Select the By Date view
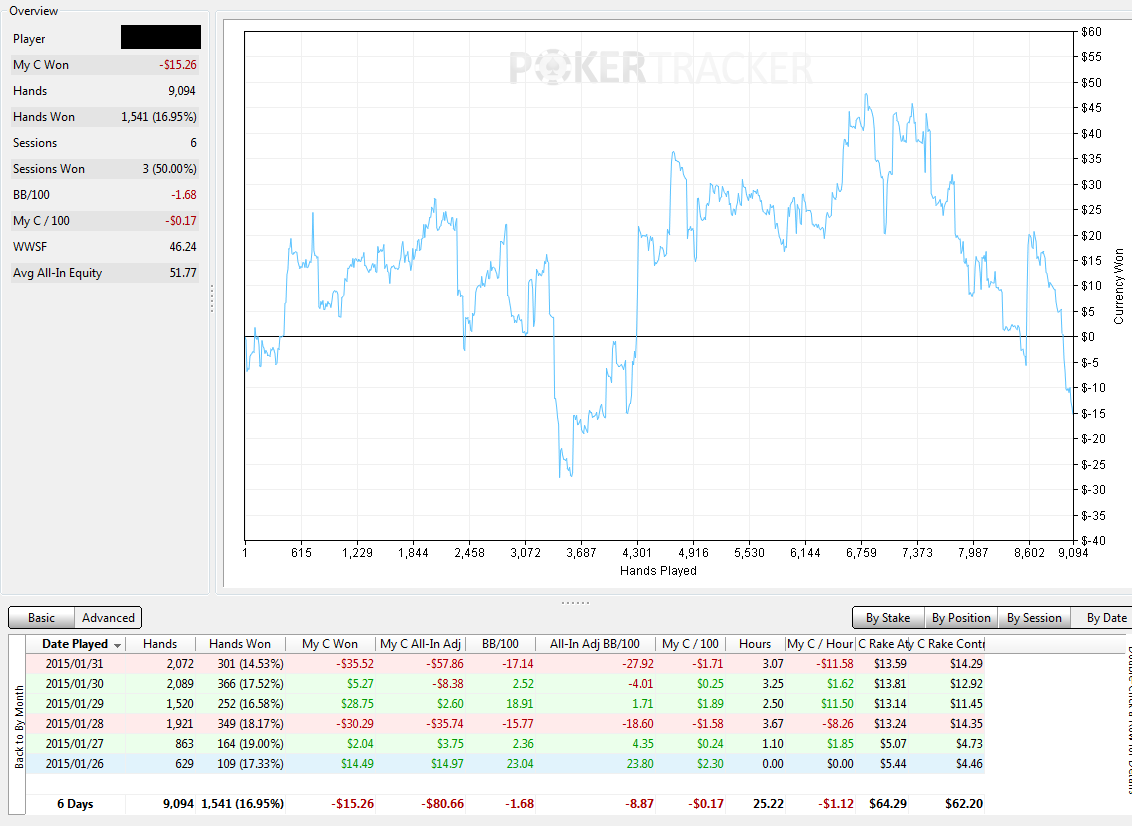Image resolution: width=1132 pixels, height=826 pixels. click(1106, 618)
